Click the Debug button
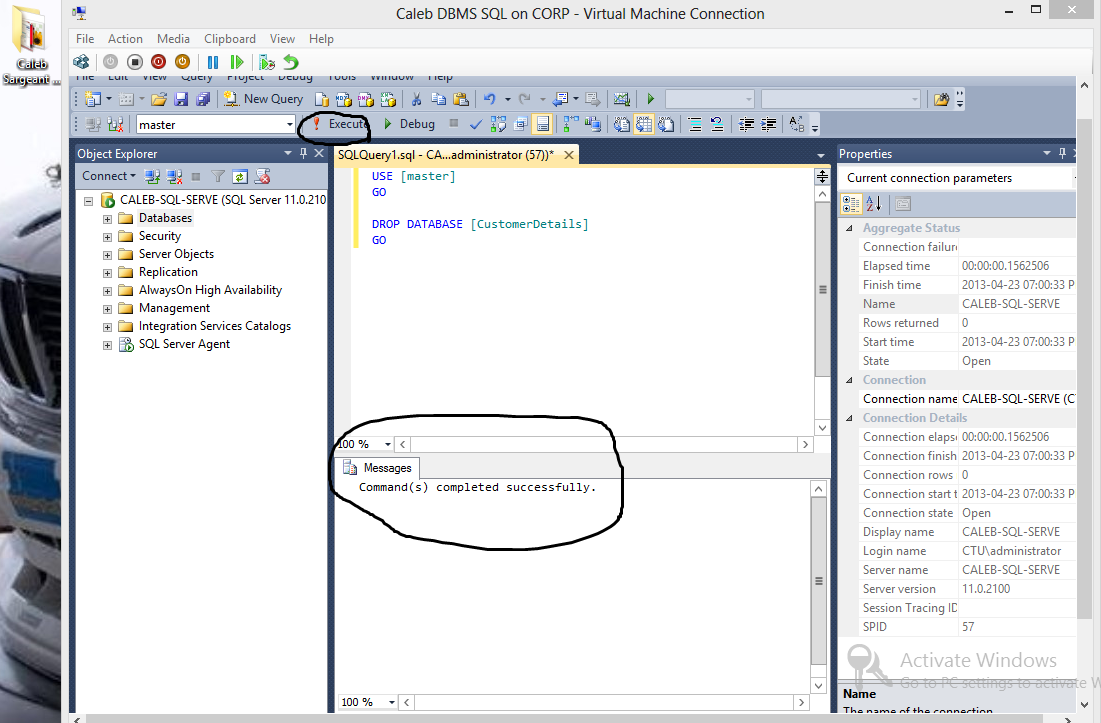The height and width of the screenshot is (723, 1101). [409, 124]
